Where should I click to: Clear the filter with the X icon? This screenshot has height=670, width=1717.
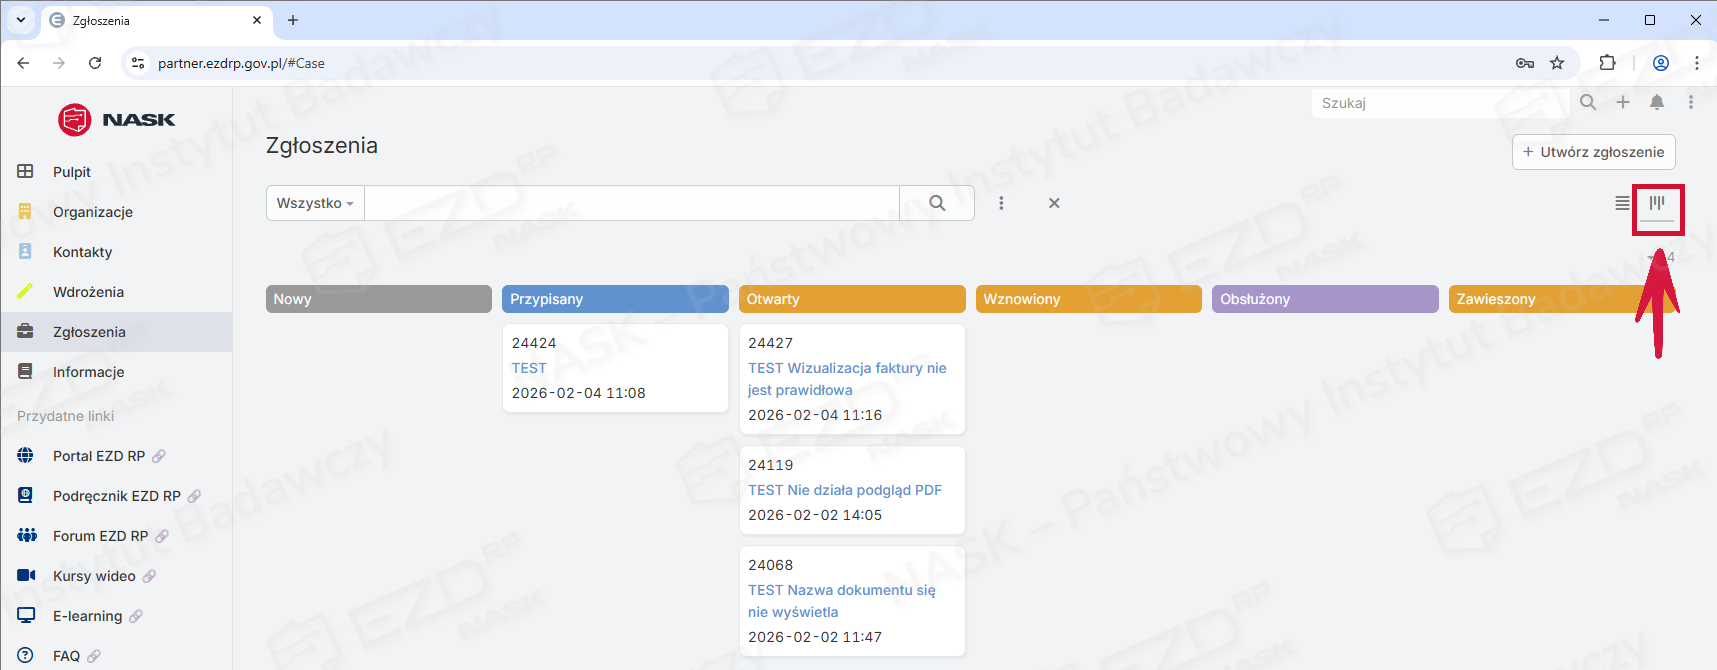pos(1054,203)
